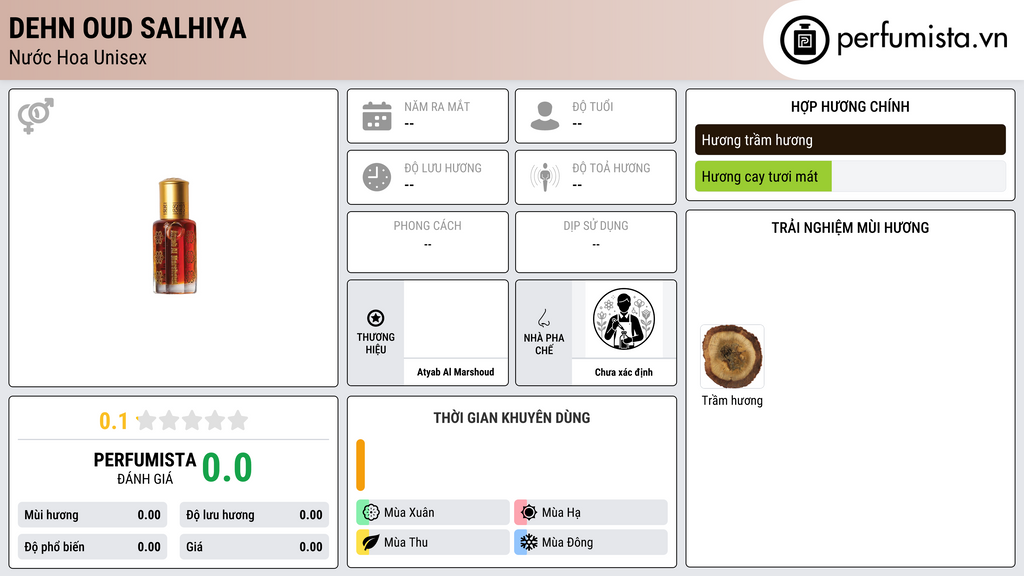Click the star badge icon above Thương hiệu
The width and height of the screenshot is (1024, 576).
pos(376,318)
